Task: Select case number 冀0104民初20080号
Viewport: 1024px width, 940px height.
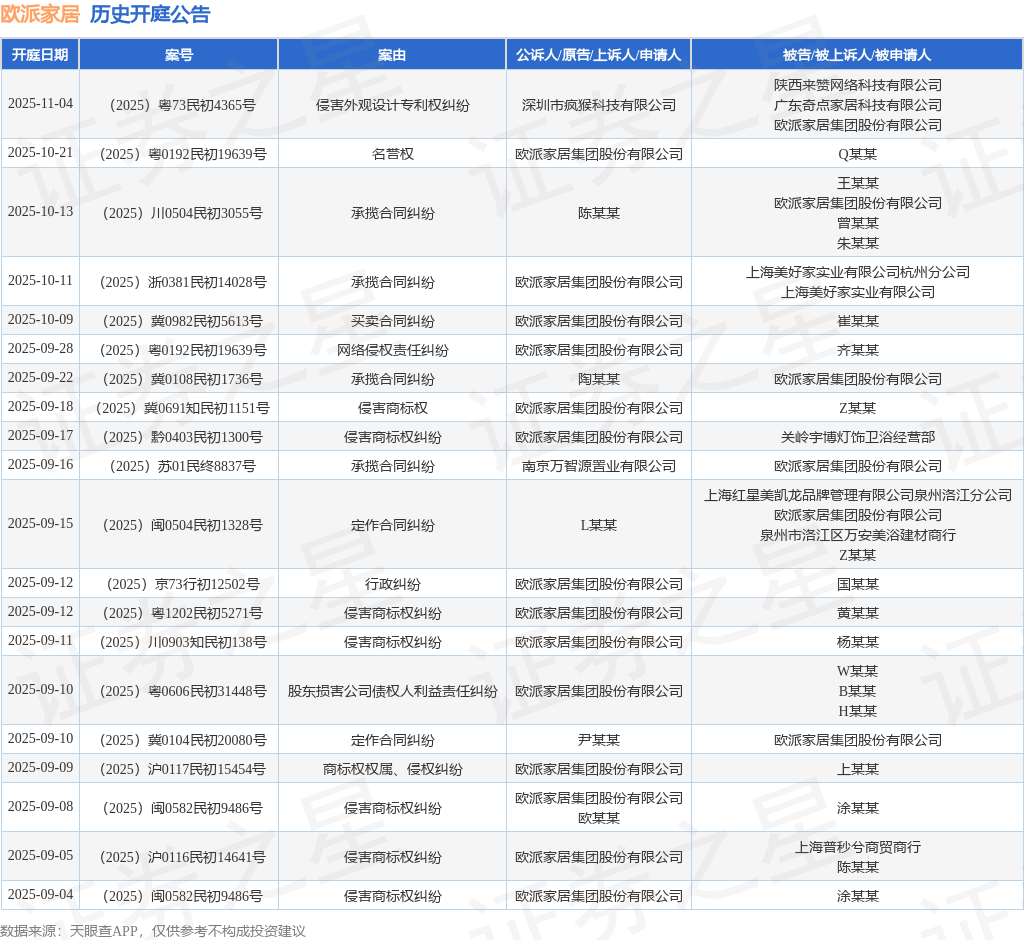Action: tap(182, 740)
